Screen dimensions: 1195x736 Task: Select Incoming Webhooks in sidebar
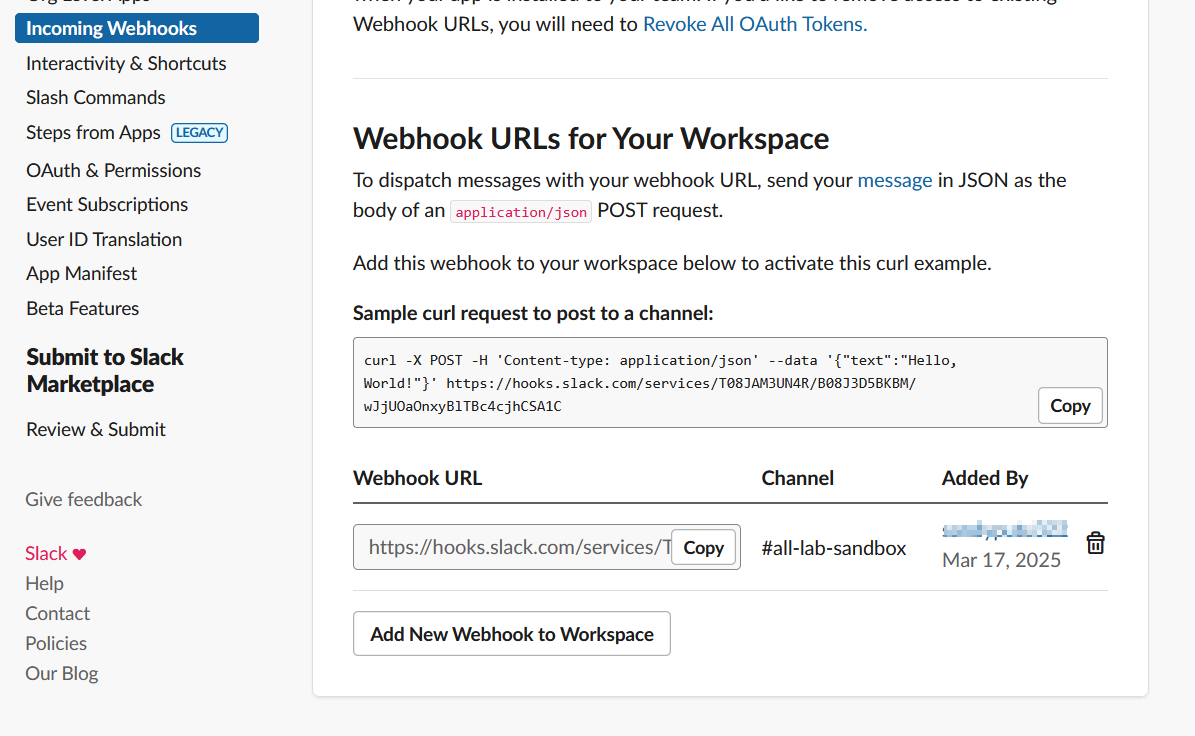tap(136, 28)
